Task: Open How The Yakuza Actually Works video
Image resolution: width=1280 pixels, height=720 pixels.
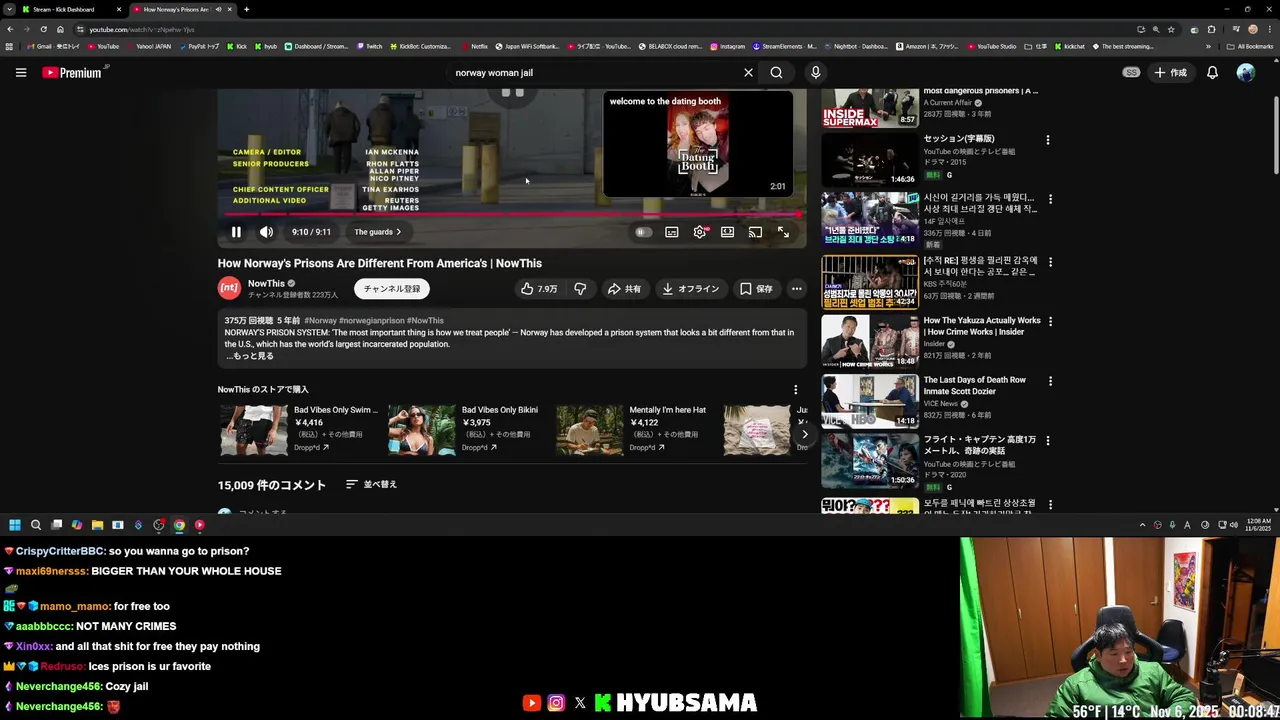Action: (x=930, y=342)
